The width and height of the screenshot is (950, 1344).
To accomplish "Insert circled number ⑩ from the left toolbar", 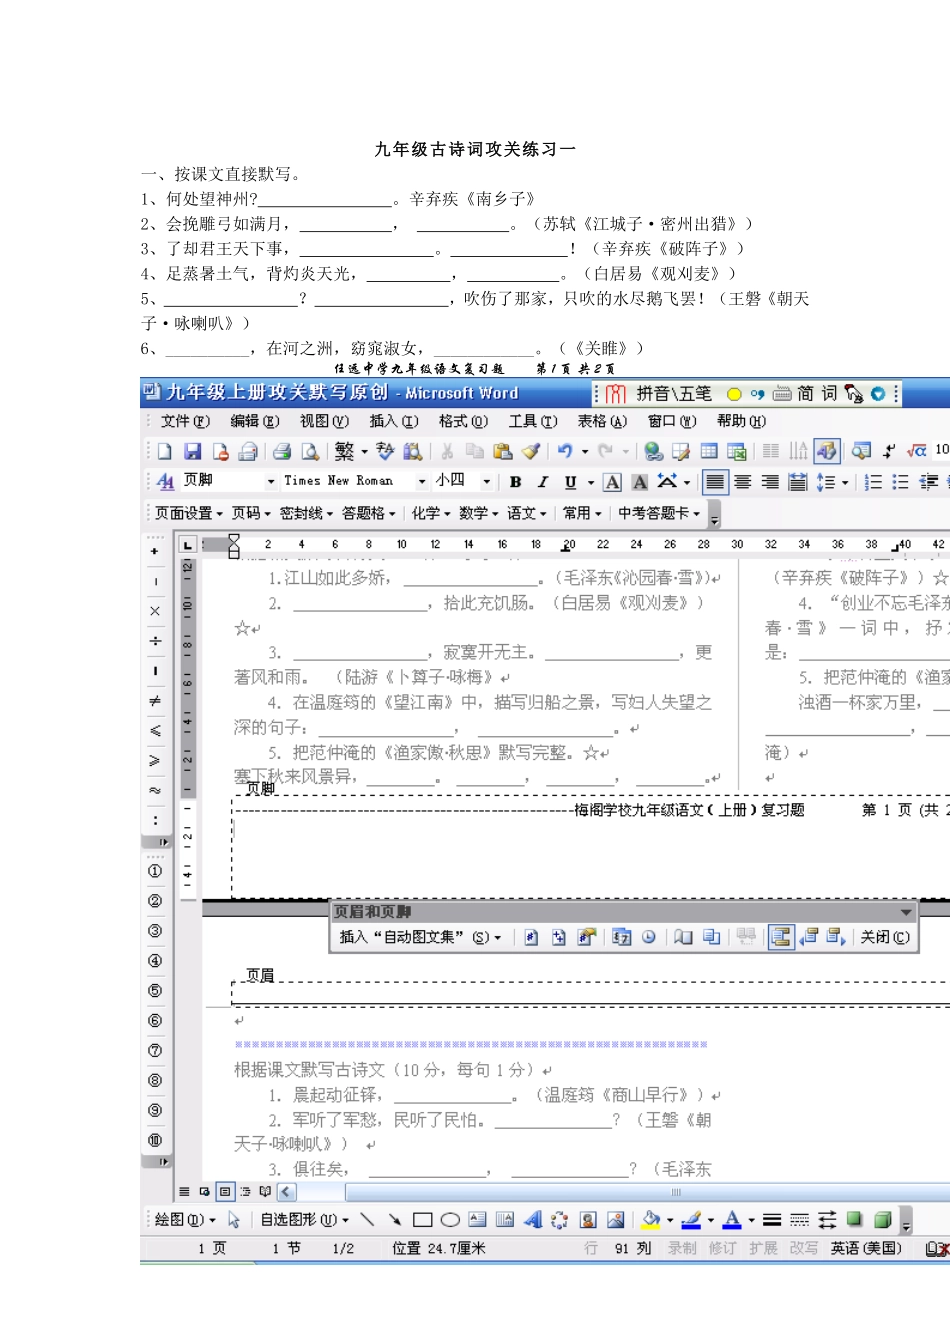I will 155,1140.
